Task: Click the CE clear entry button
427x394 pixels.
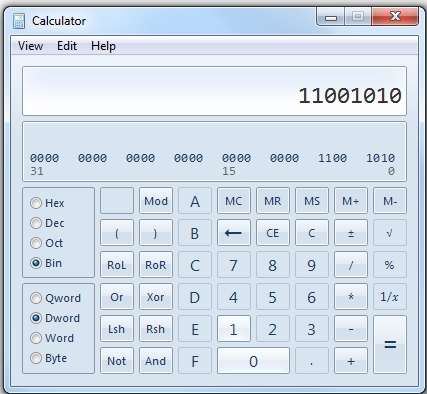Action: coord(273,233)
